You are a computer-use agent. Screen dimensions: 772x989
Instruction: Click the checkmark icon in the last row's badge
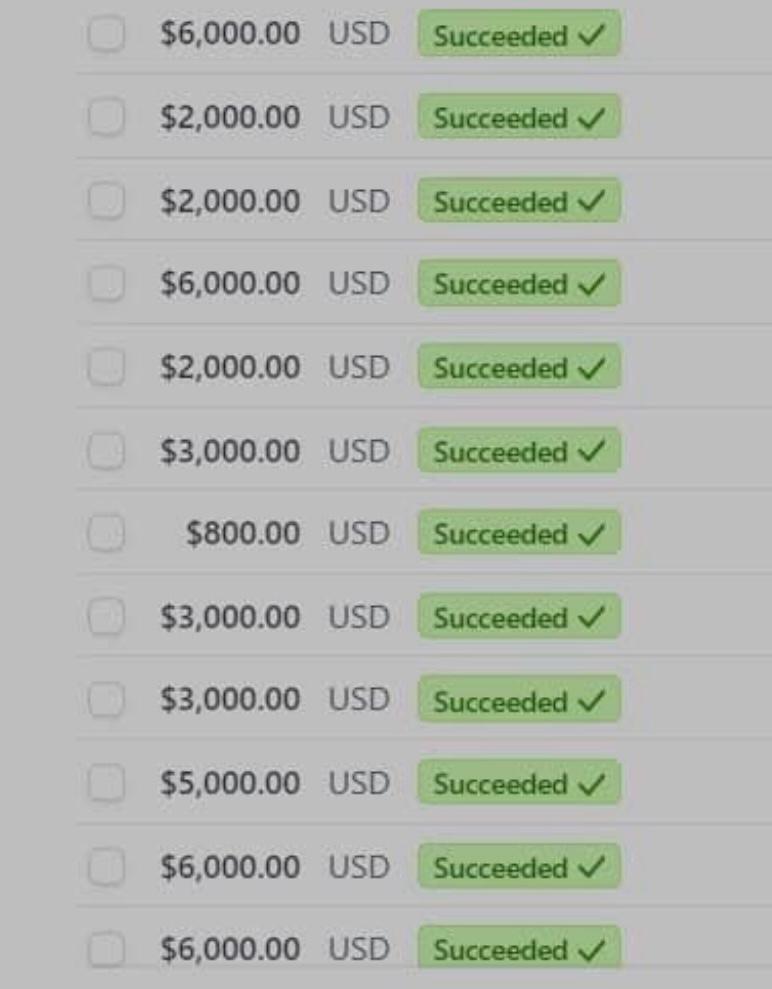591,949
